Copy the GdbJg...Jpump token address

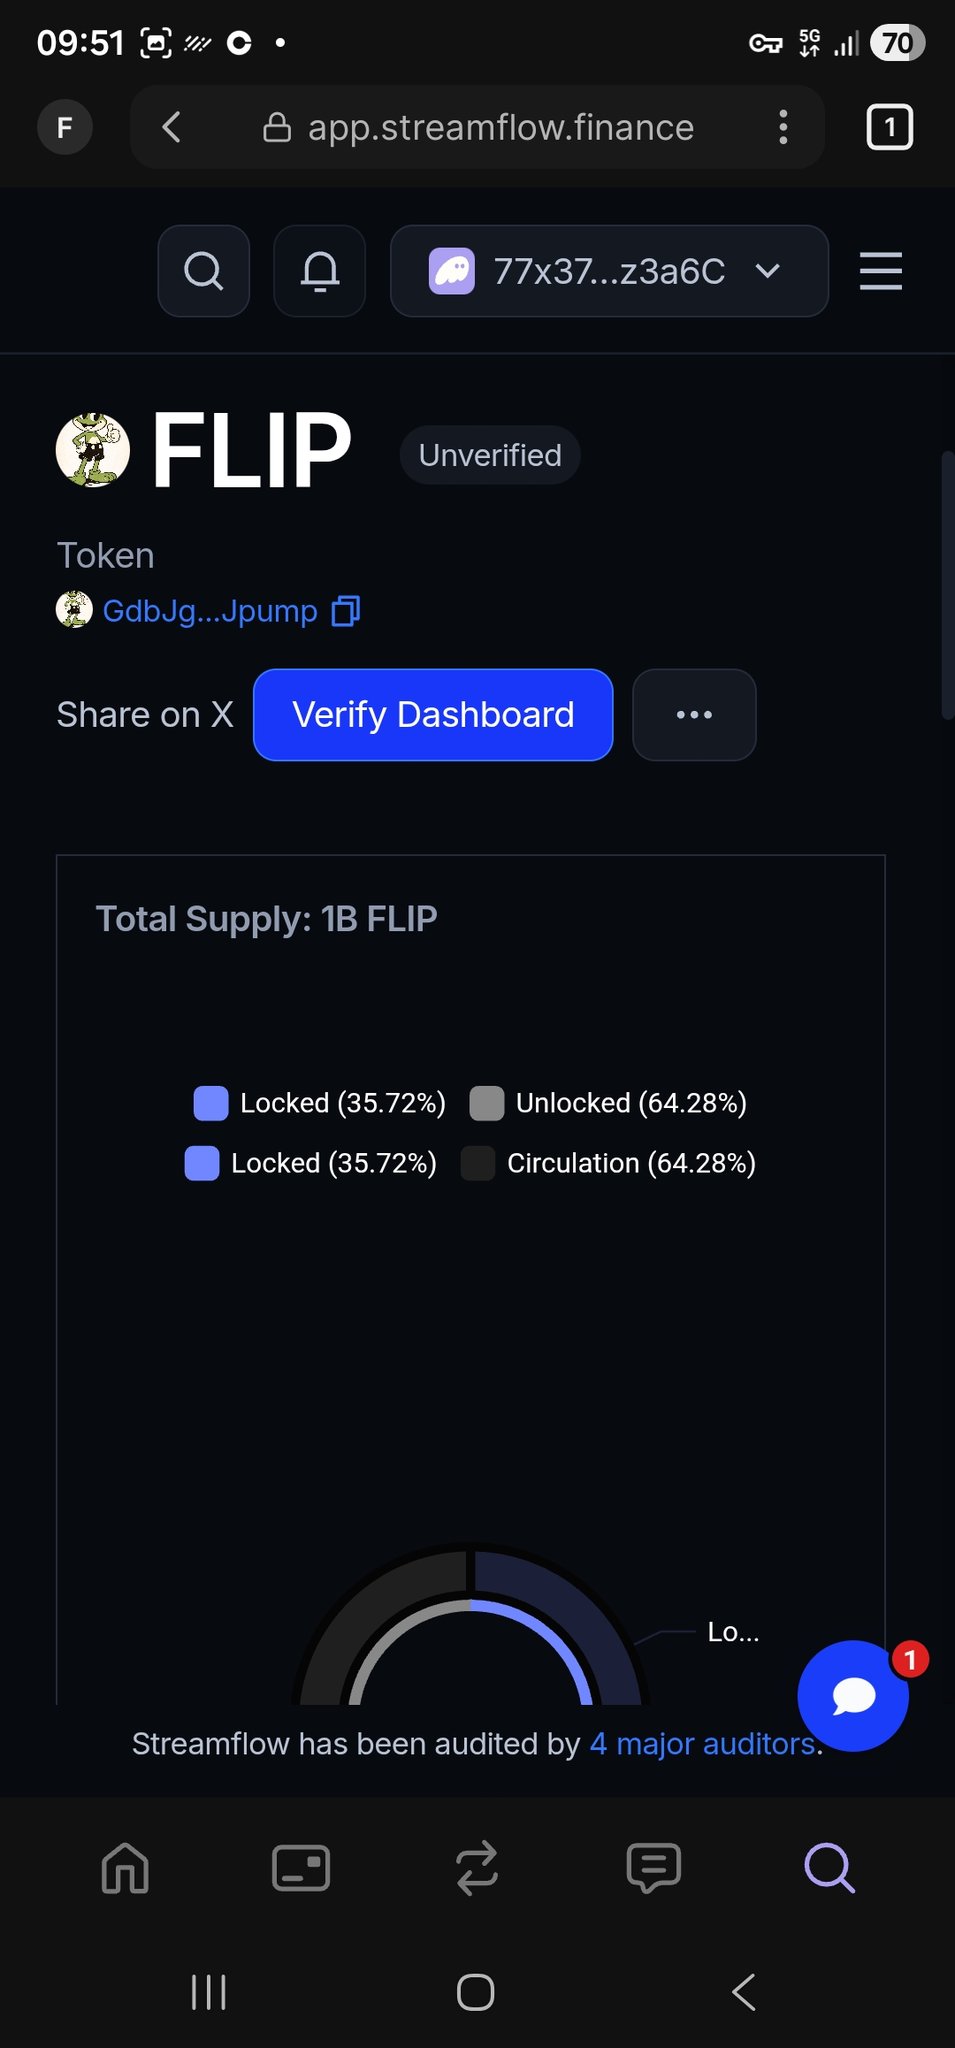[x=346, y=611]
